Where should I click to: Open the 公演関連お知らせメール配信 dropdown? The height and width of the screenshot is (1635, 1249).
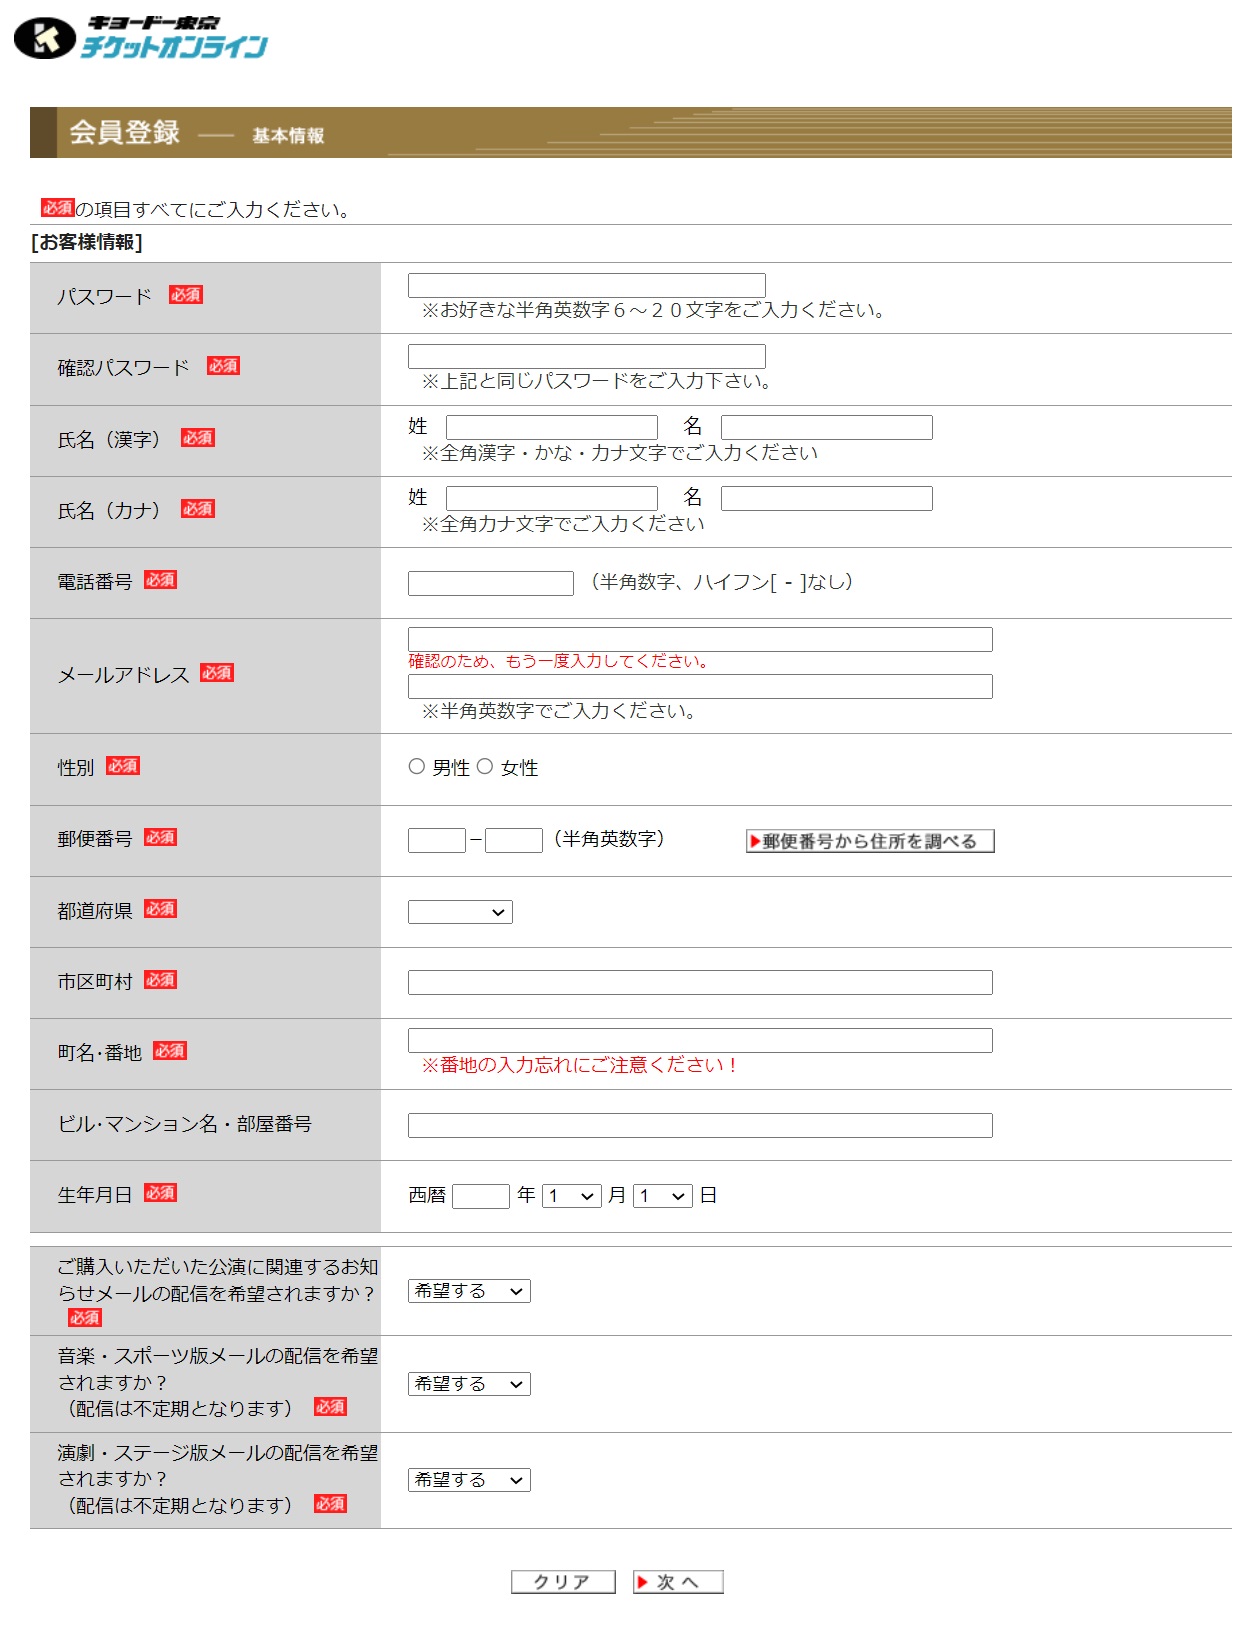pos(469,1291)
